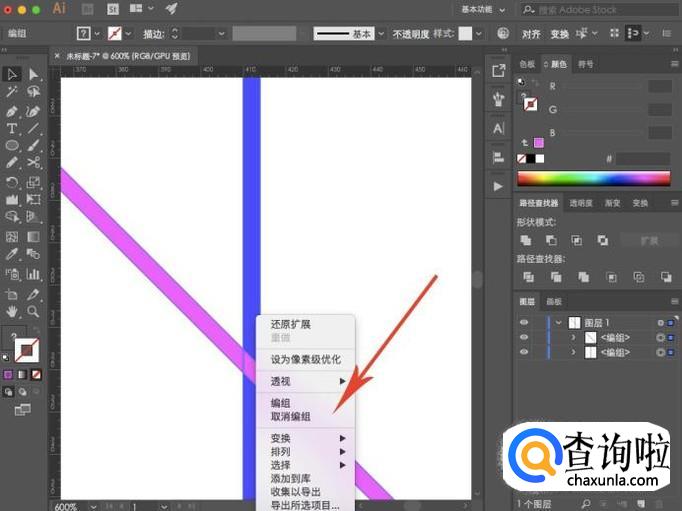Click 变换 in the control bar
Viewport: 682px width, 511px height.
pyautogui.click(x=560, y=33)
